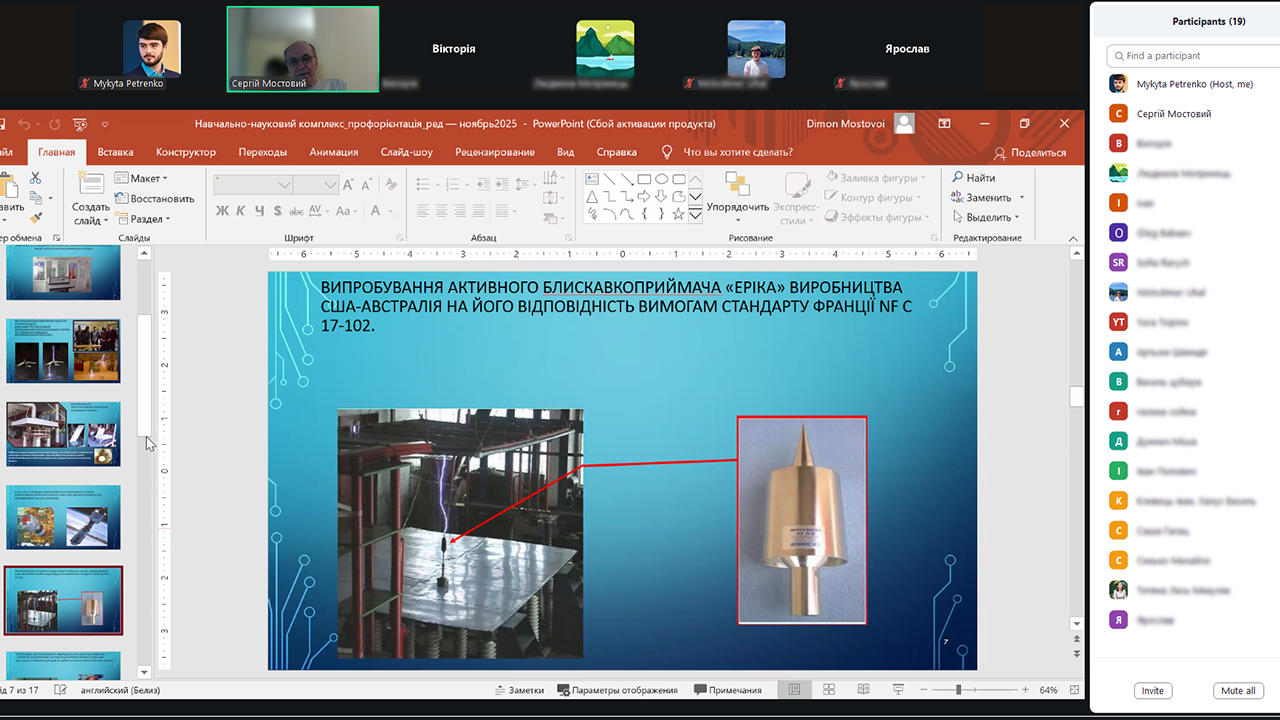Image resolution: width=1280 pixels, height=720 pixels.
Task: Click the Create Slide (Создать слайд) icon
Action: [91, 186]
